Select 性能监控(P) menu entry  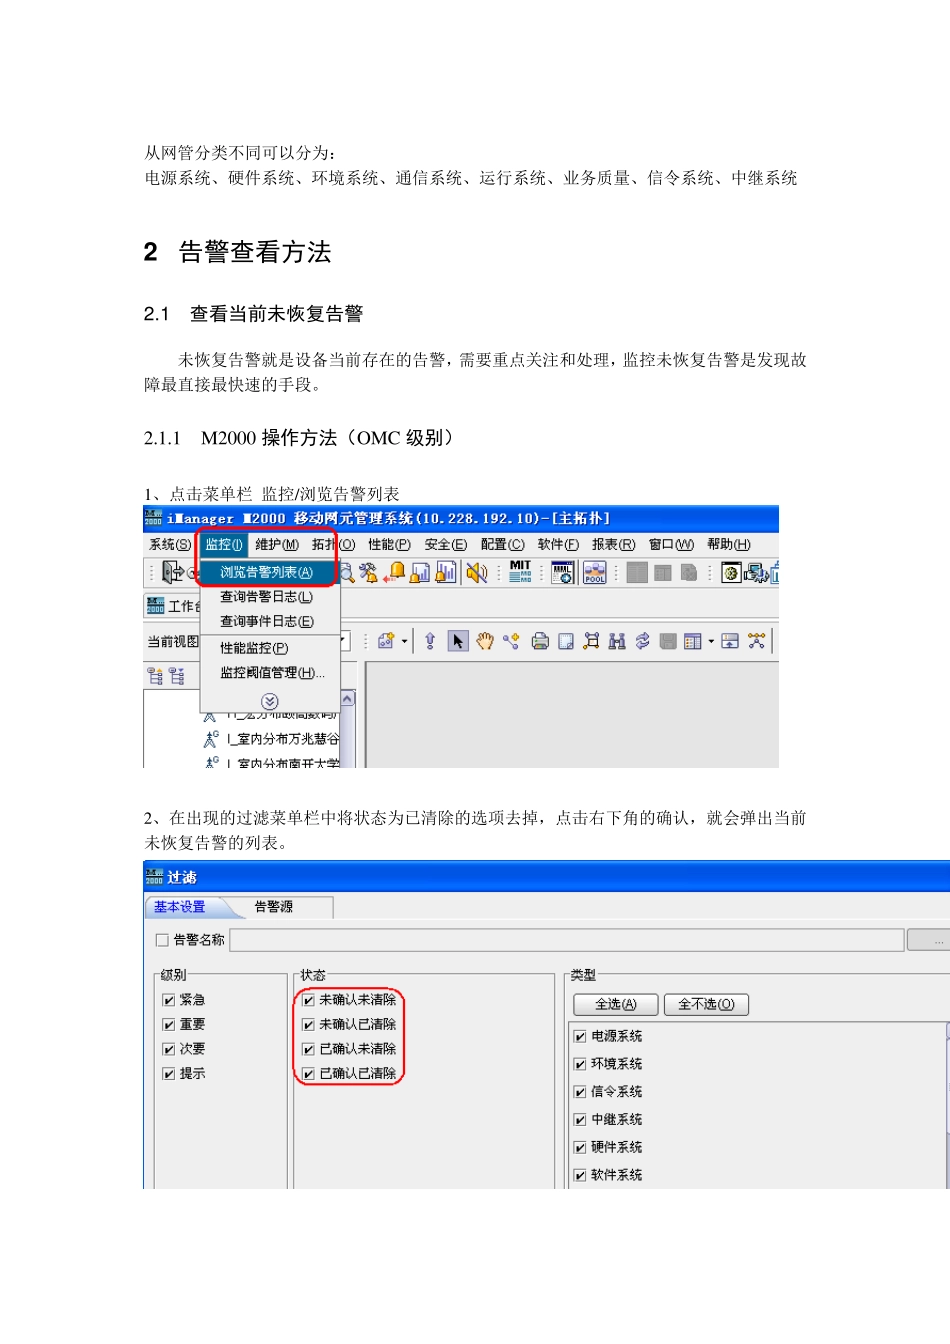270,648
